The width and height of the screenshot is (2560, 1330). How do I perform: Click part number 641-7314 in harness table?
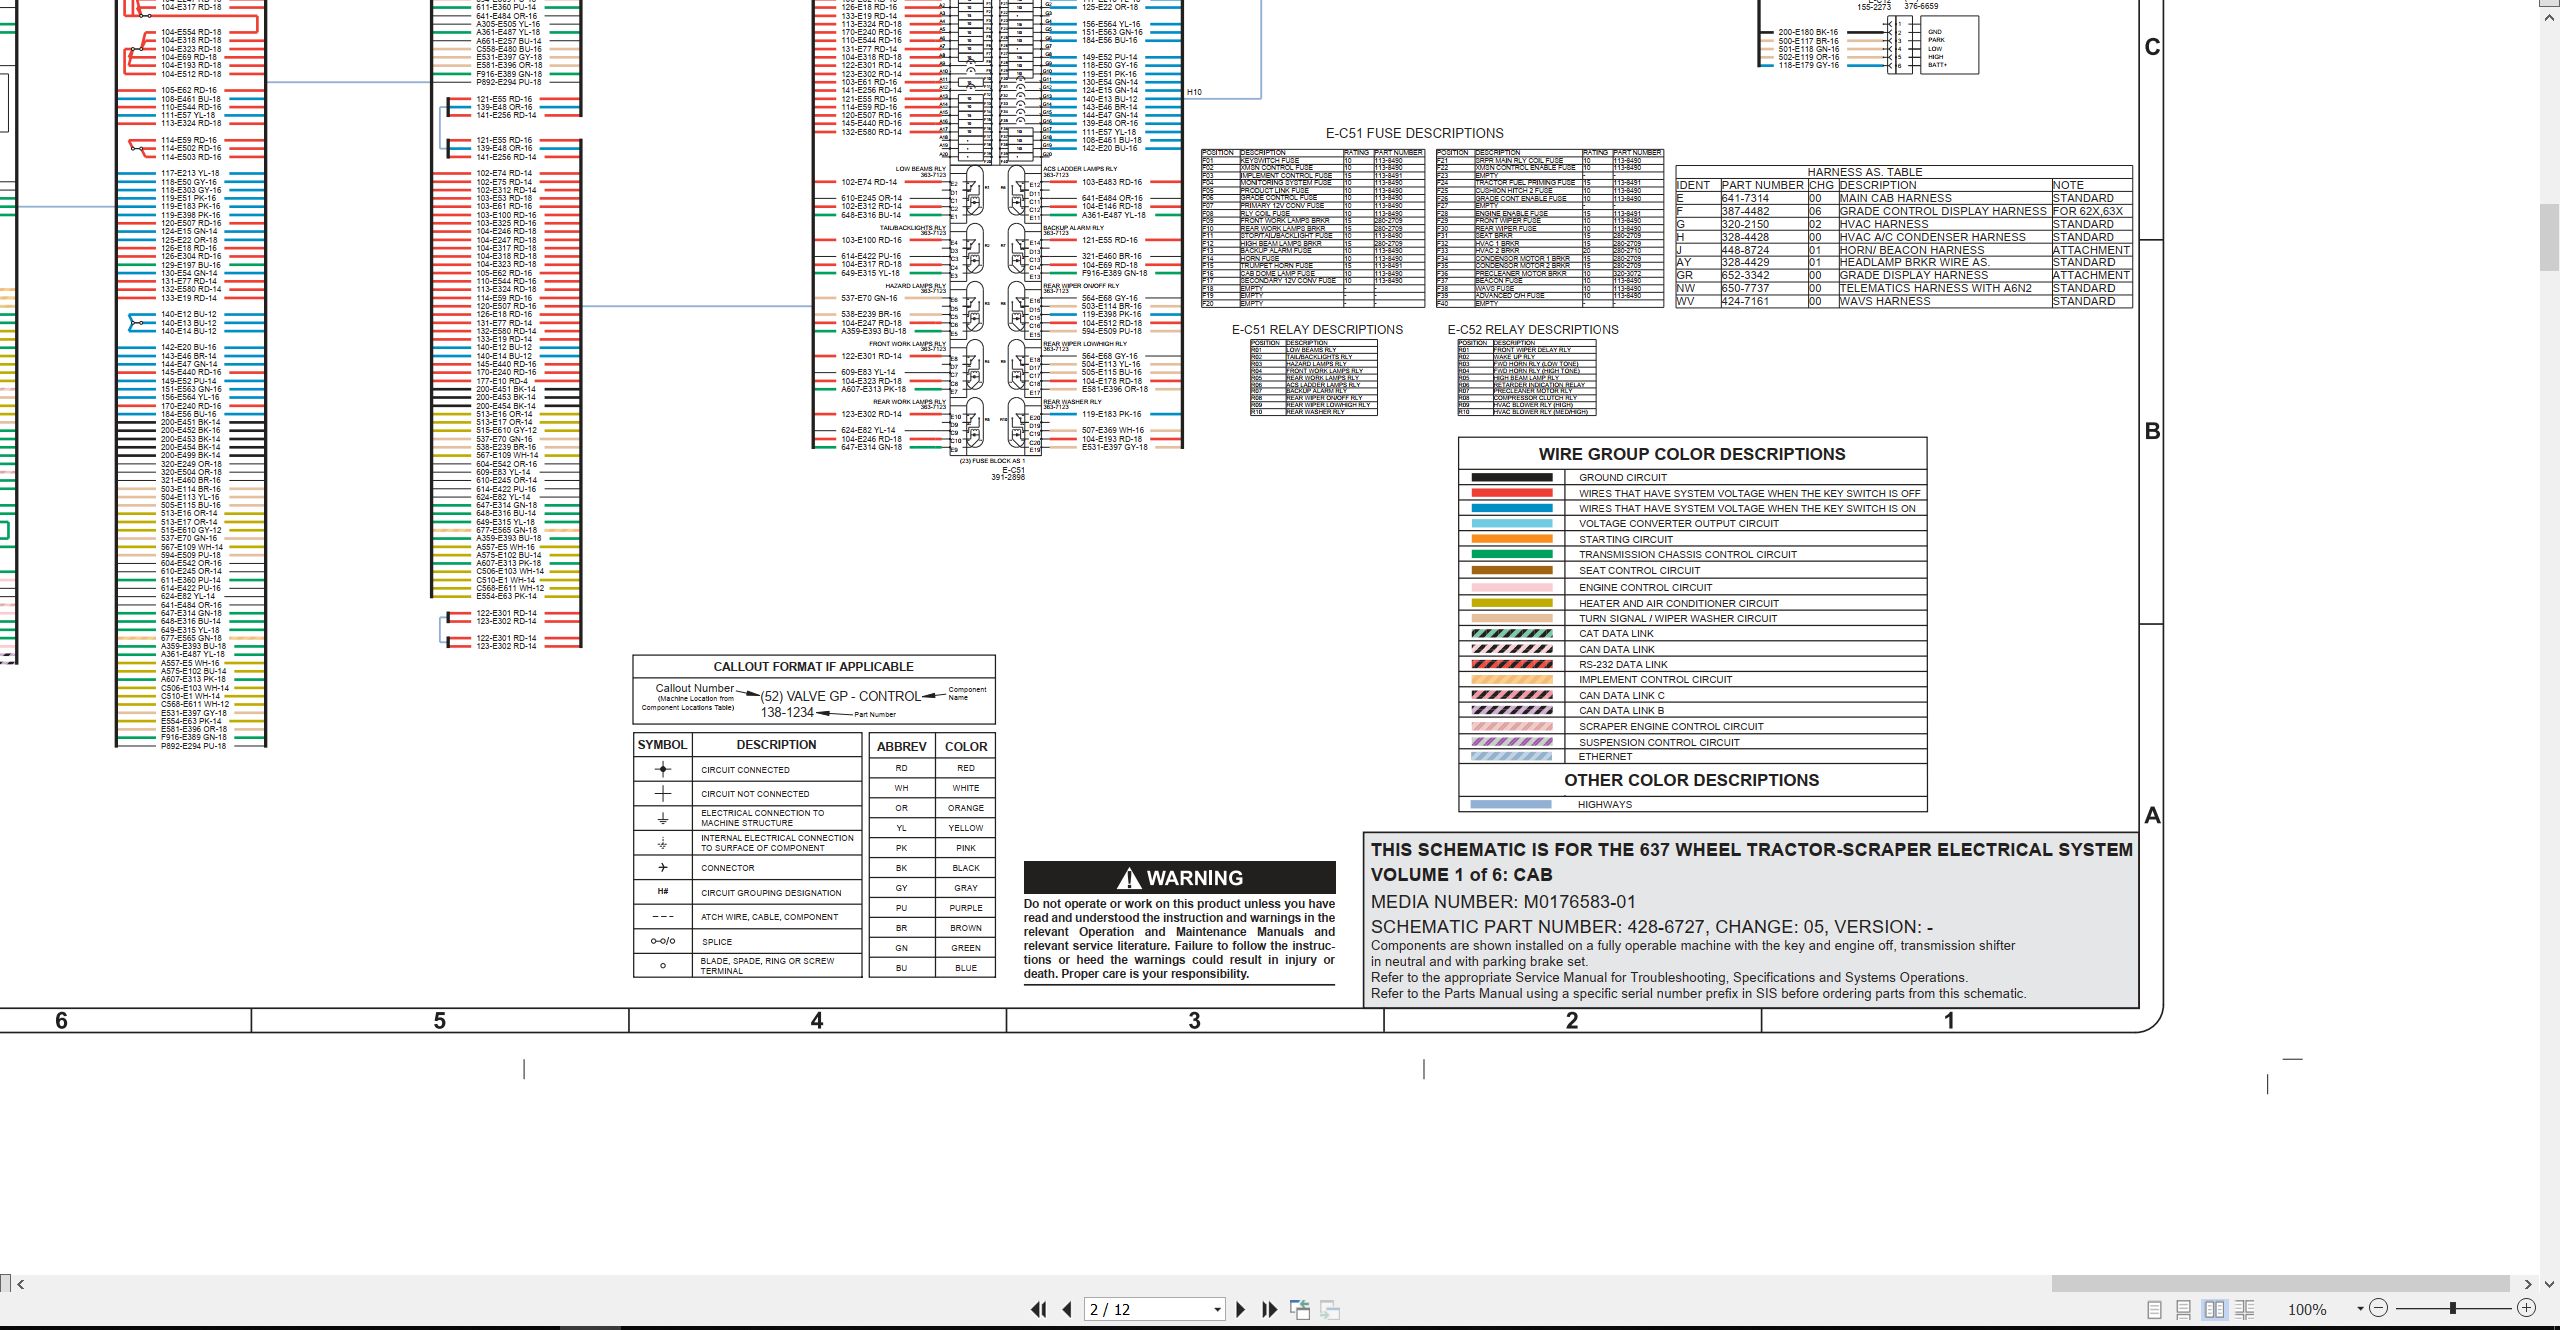click(x=1745, y=198)
